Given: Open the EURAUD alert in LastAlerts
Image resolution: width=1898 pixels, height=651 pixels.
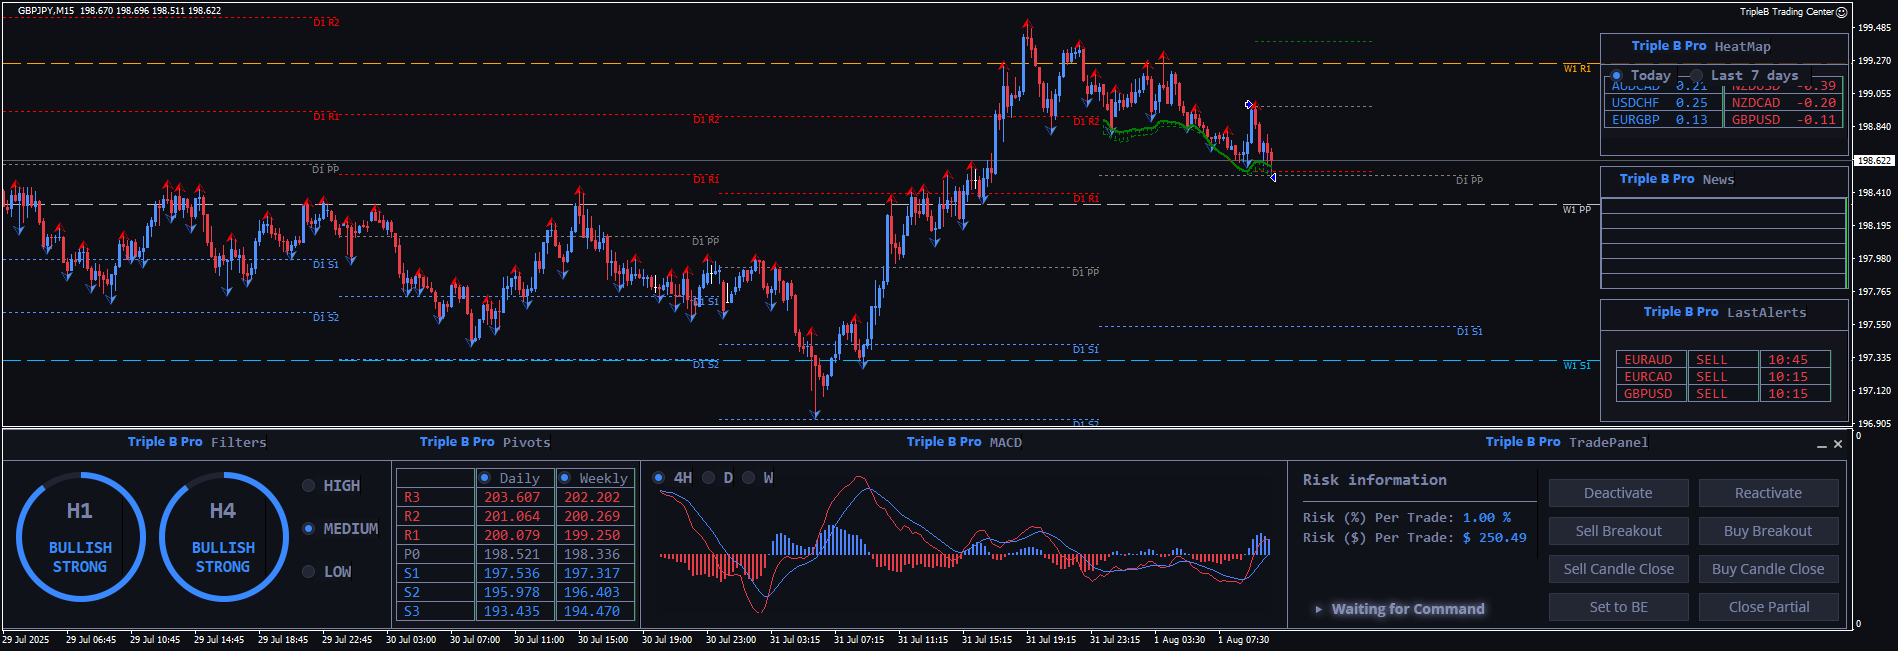Looking at the screenshot, I should [1648, 360].
